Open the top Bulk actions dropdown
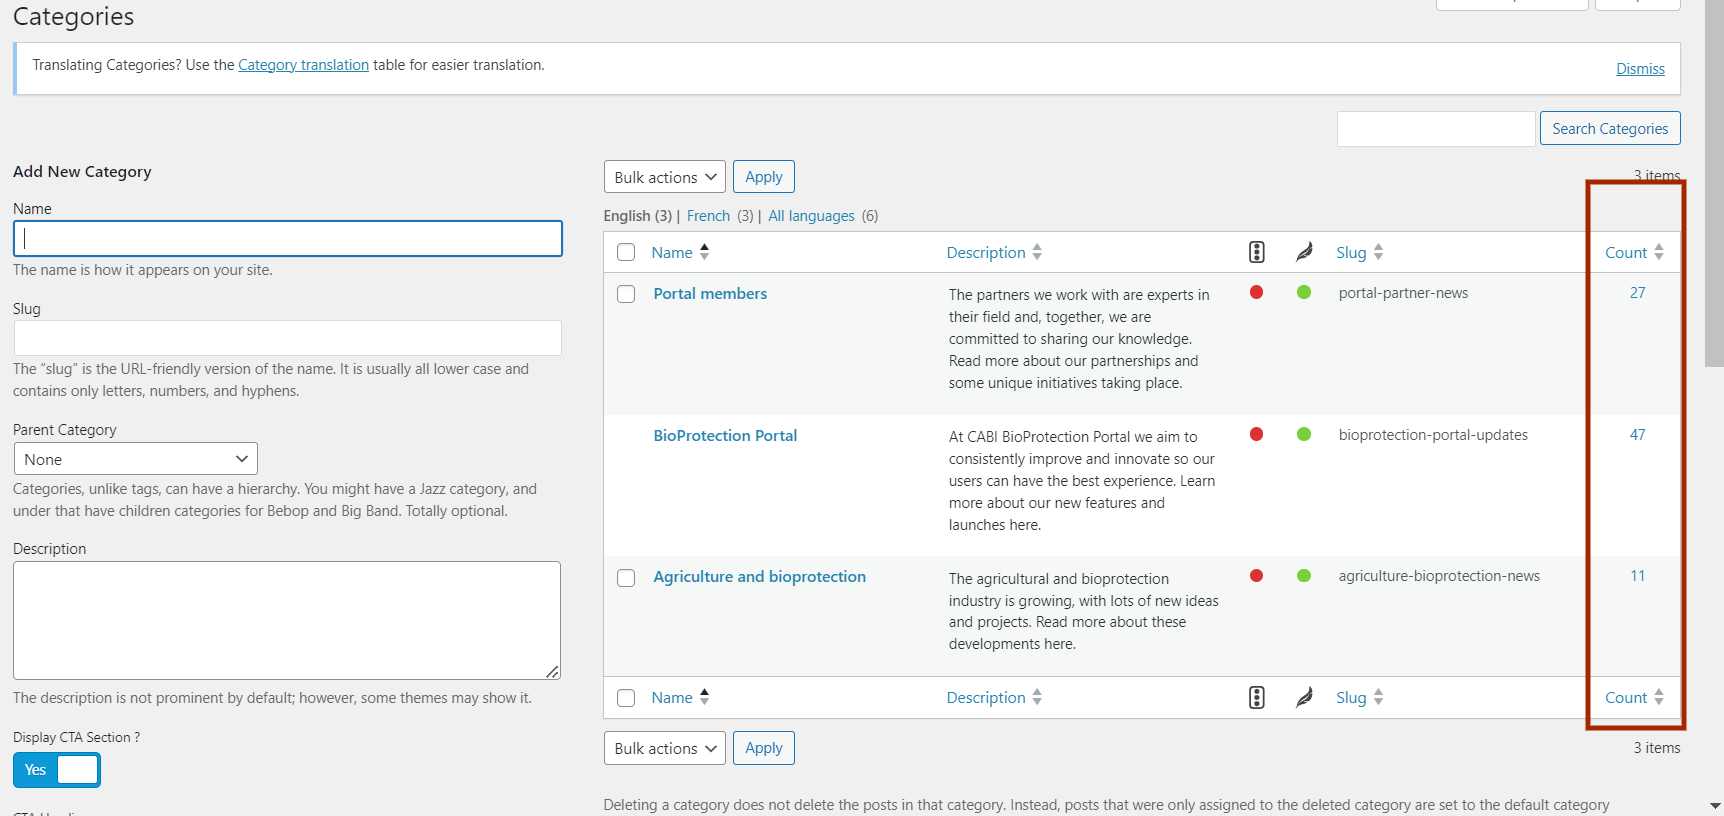1724x816 pixels. 665,177
